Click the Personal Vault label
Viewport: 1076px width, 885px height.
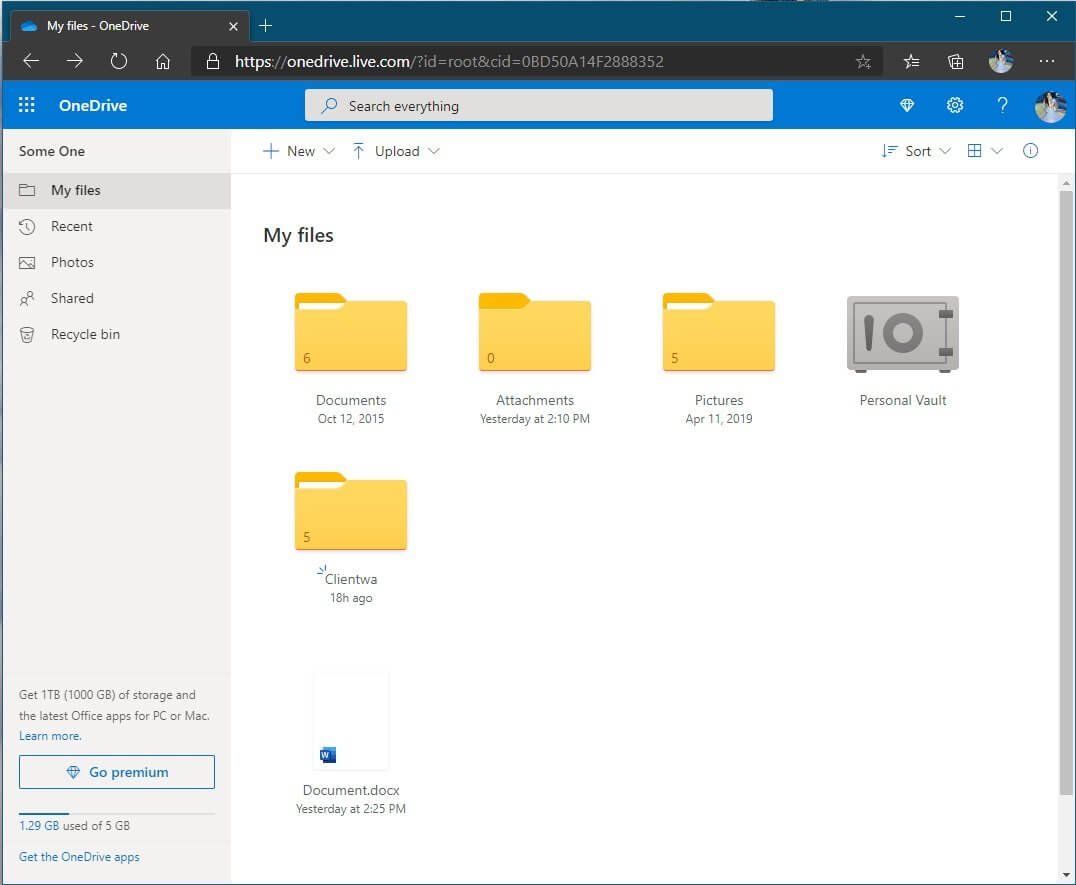point(902,400)
